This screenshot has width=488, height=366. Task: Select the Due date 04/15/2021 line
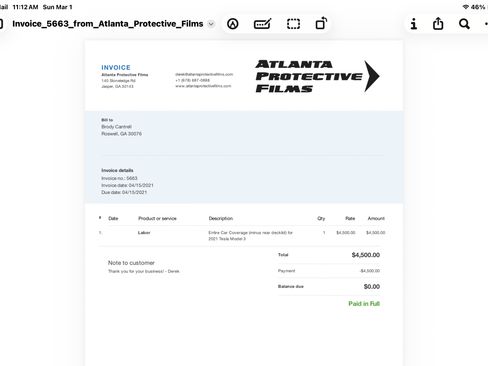[124, 192]
